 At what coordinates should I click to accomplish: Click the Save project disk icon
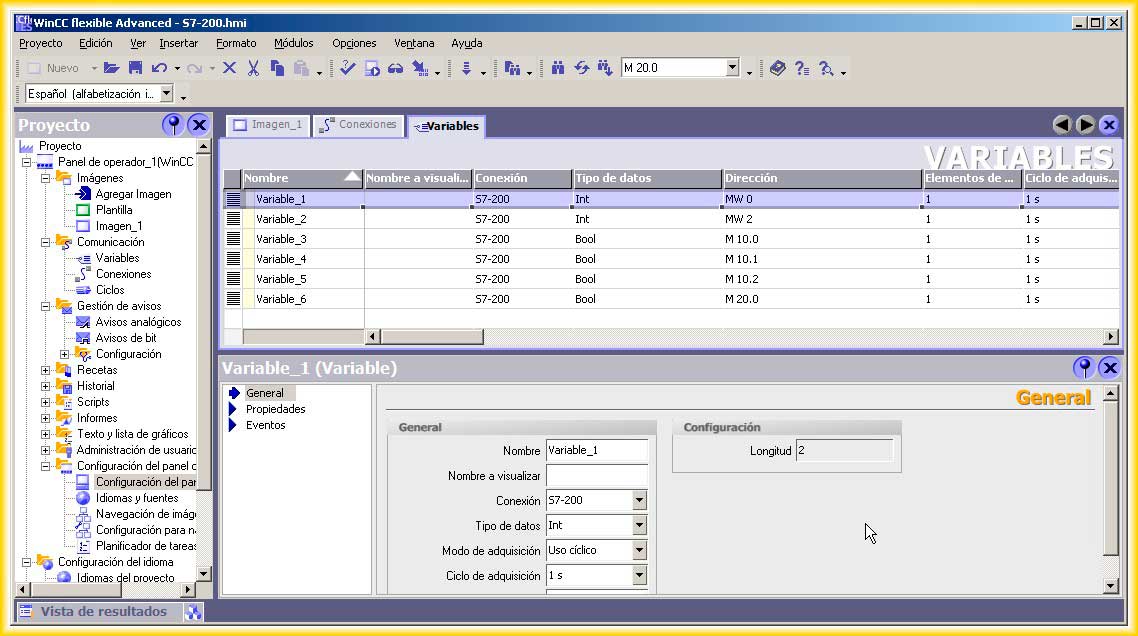pyautogui.click(x=135, y=68)
